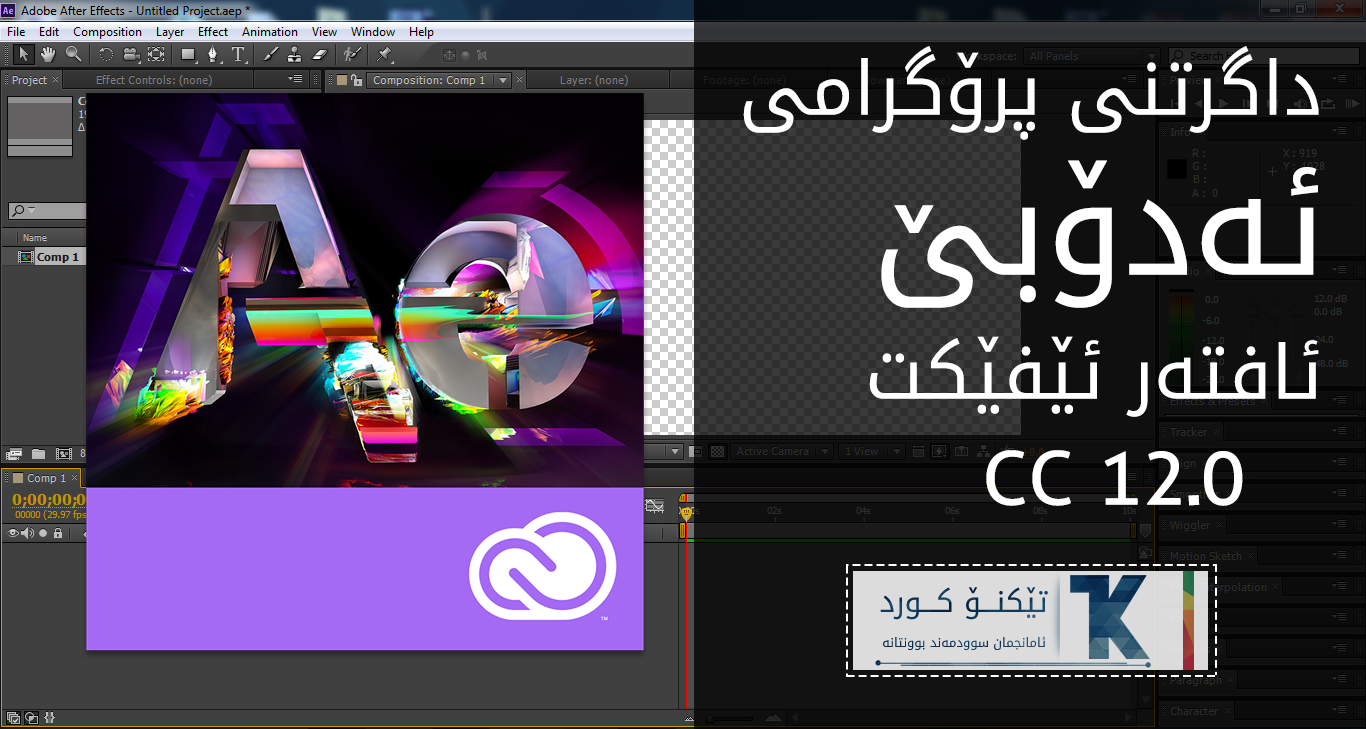The height and width of the screenshot is (729, 1366).
Task: Toggle the Transparency Grid in viewer
Action: click(x=717, y=451)
